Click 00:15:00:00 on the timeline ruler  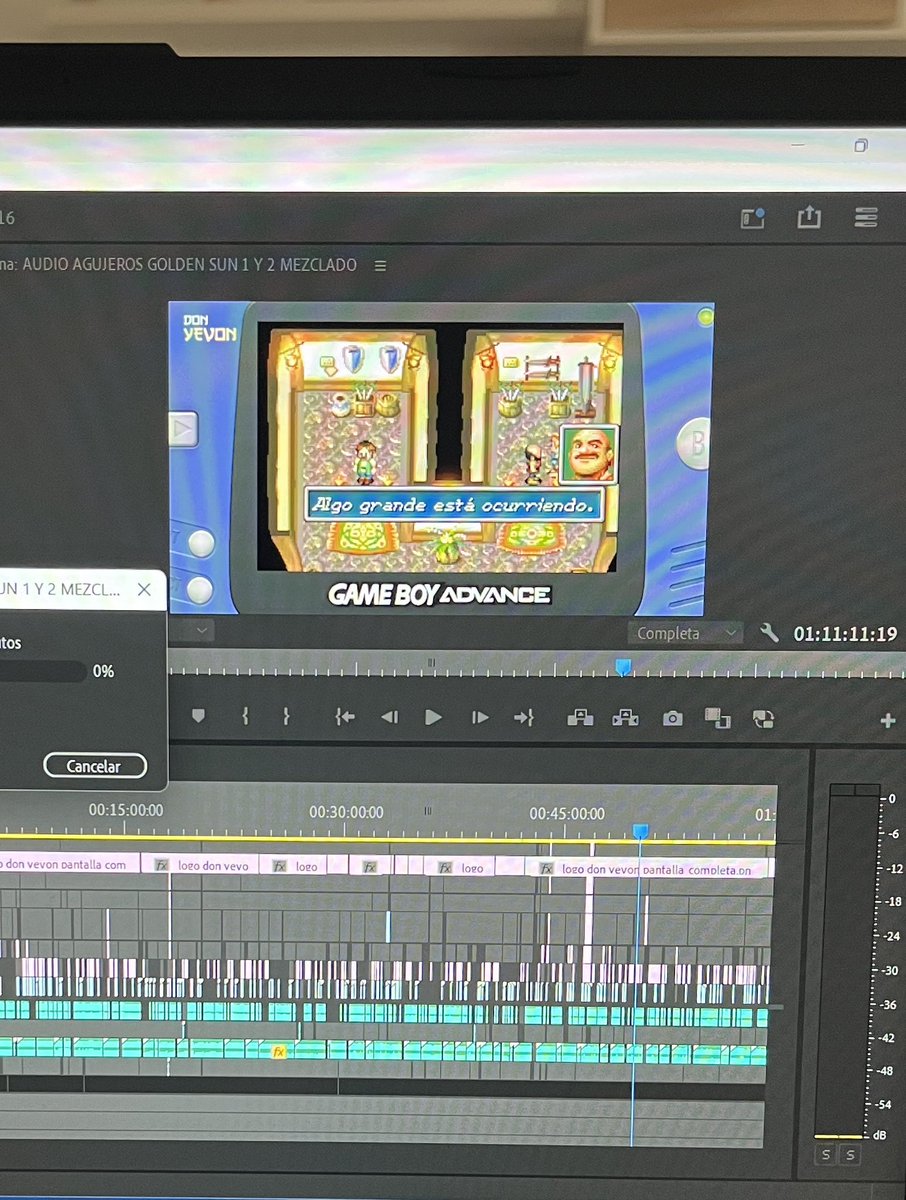[x=126, y=810]
